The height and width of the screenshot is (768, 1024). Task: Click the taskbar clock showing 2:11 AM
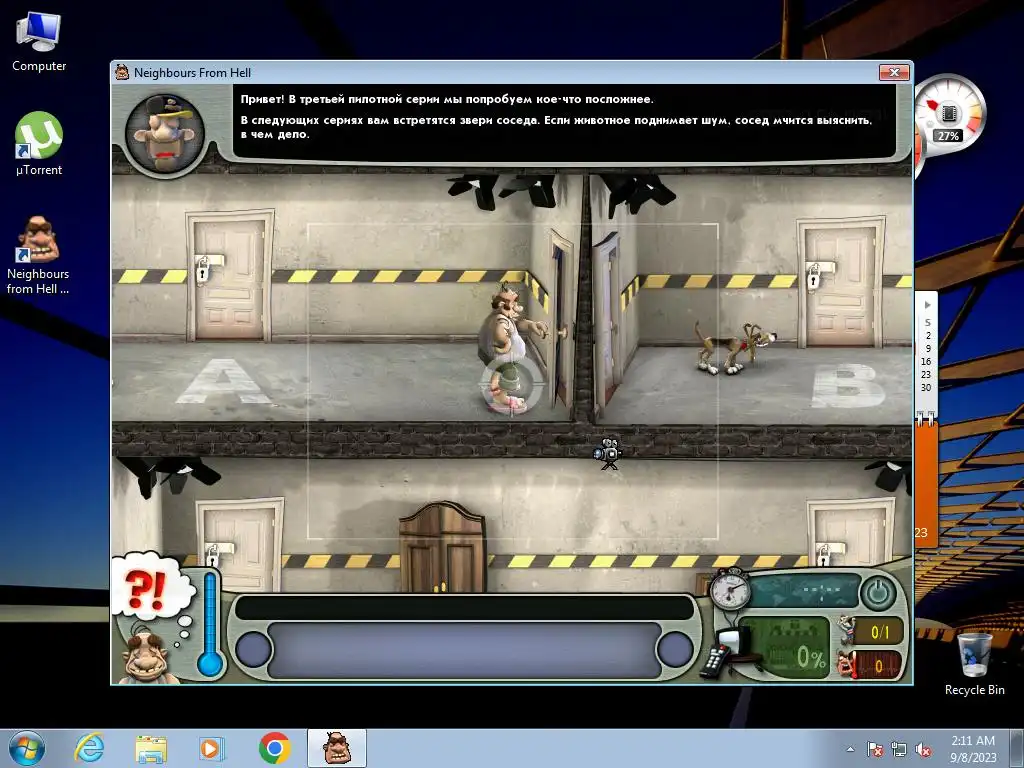click(973, 749)
